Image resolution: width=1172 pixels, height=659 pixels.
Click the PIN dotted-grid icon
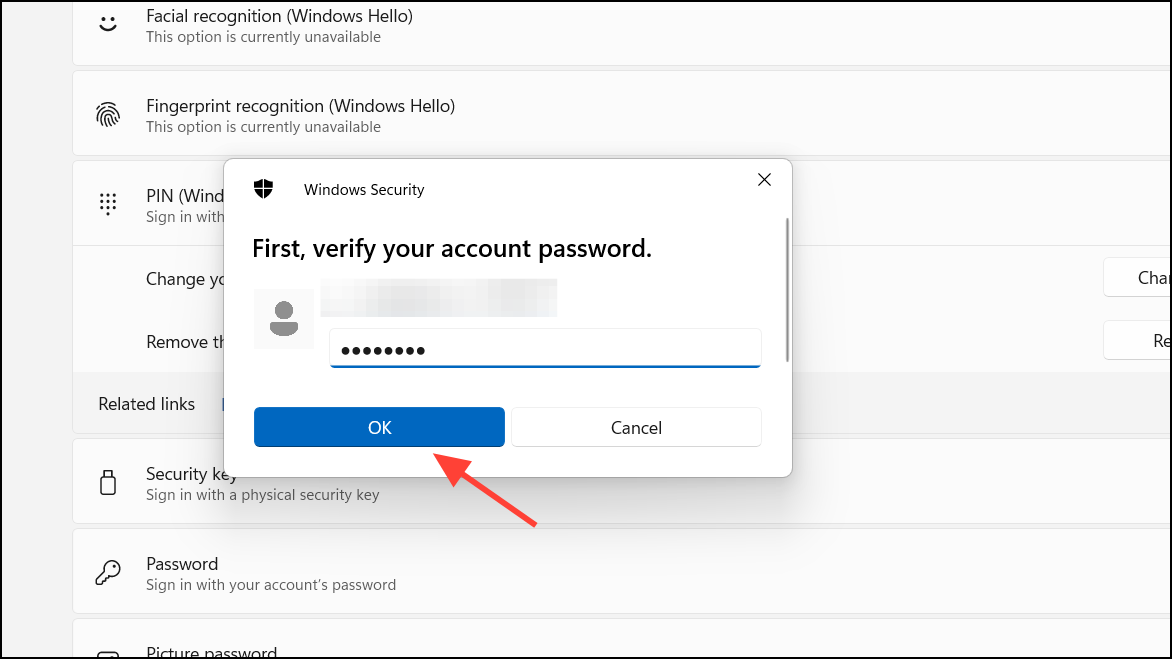(x=107, y=203)
